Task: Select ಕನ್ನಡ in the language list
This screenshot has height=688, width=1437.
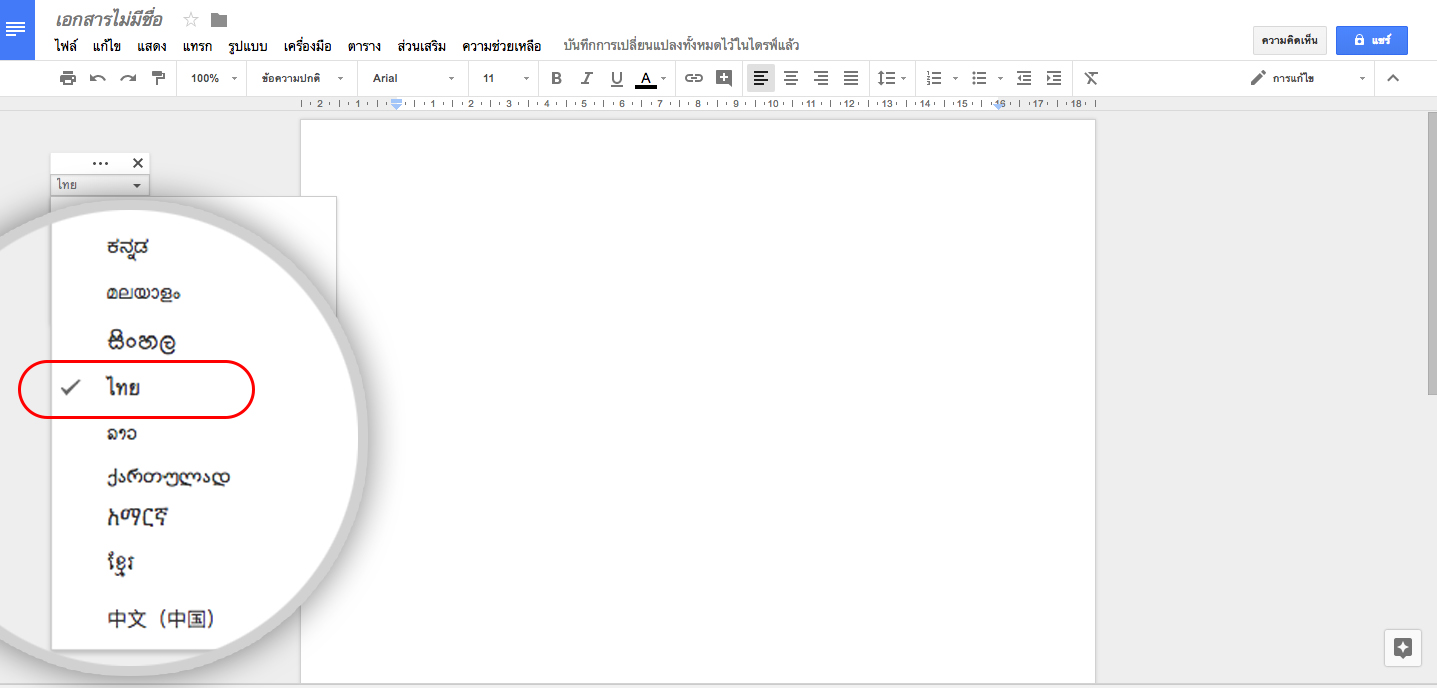Action: [129, 247]
